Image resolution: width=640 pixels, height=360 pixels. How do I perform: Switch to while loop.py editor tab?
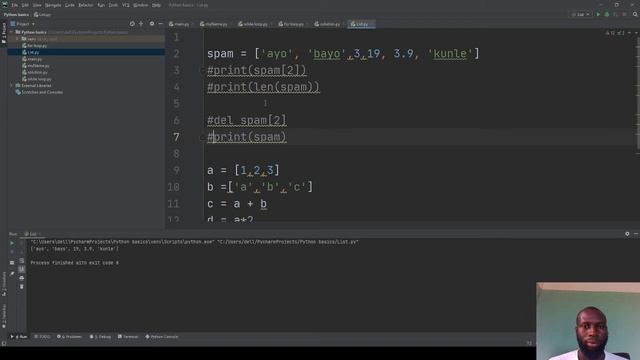253,24
